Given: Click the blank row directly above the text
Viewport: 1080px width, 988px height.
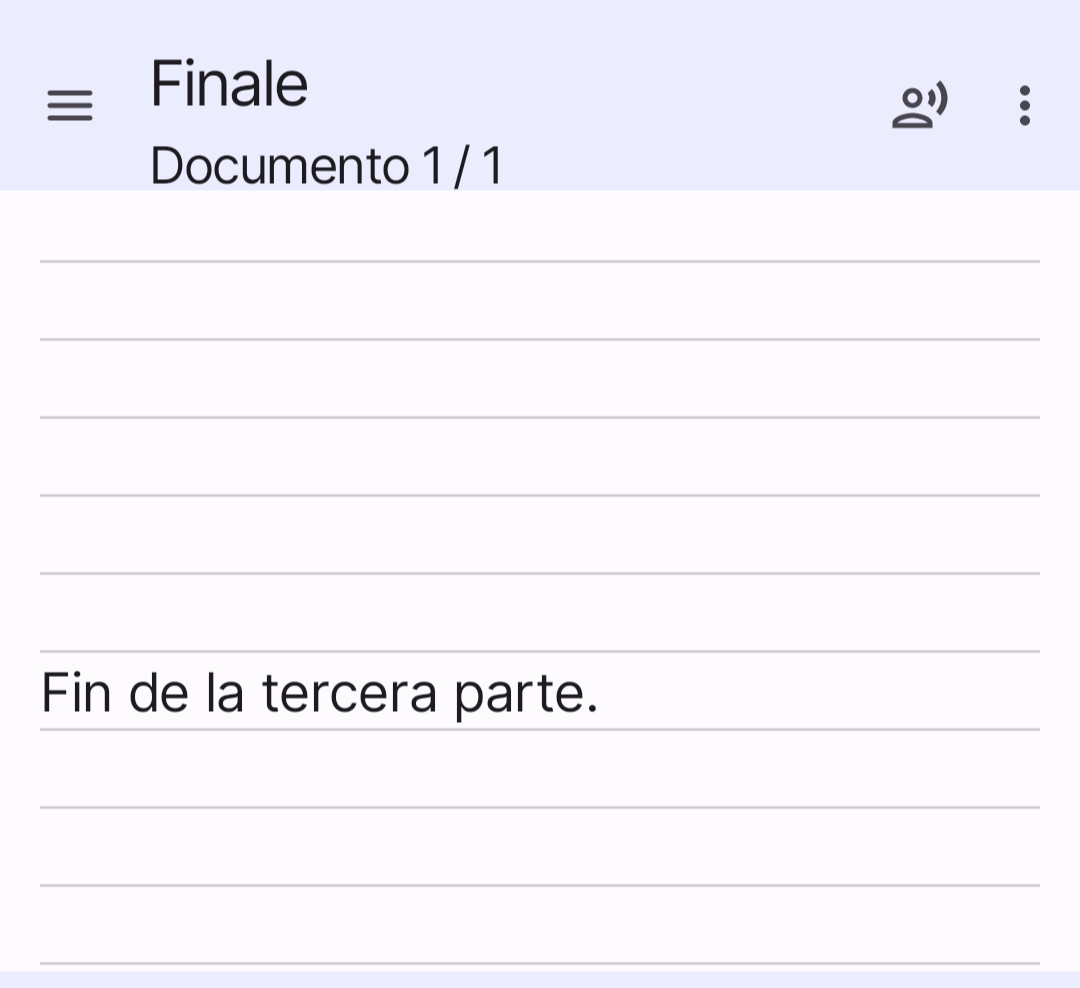Looking at the screenshot, I should click(x=540, y=613).
